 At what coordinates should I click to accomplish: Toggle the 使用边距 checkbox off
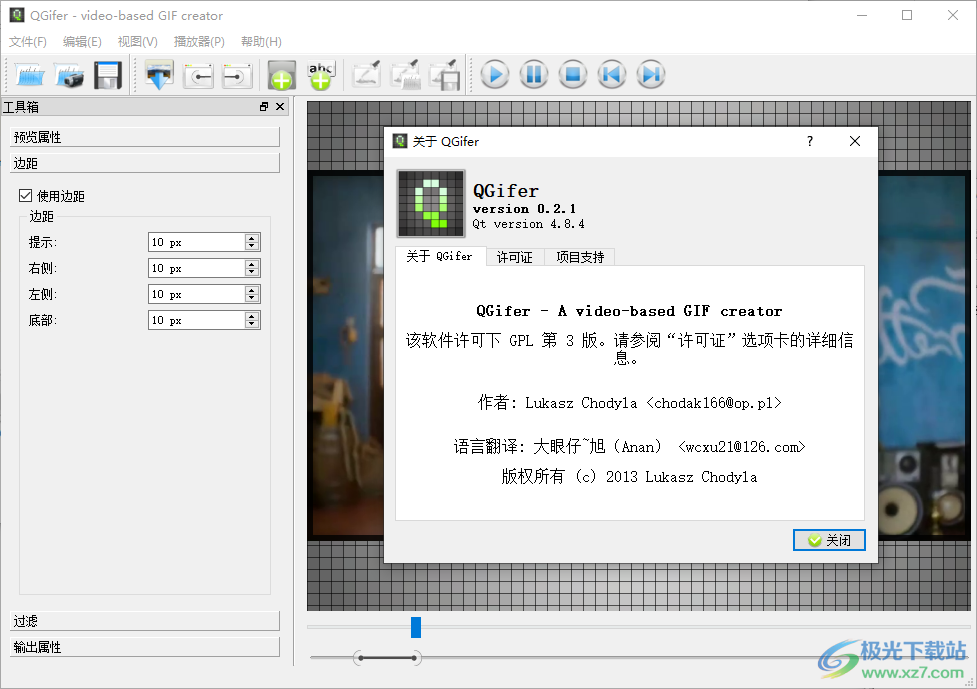pyautogui.click(x=25, y=196)
